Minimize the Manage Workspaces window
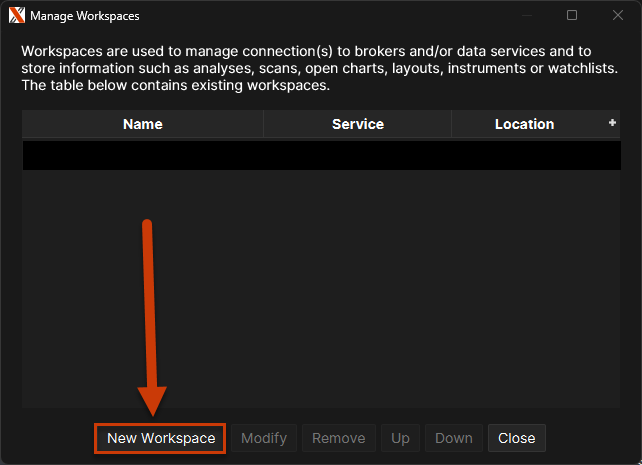This screenshot has height=465, width=642. coord(526,16)
